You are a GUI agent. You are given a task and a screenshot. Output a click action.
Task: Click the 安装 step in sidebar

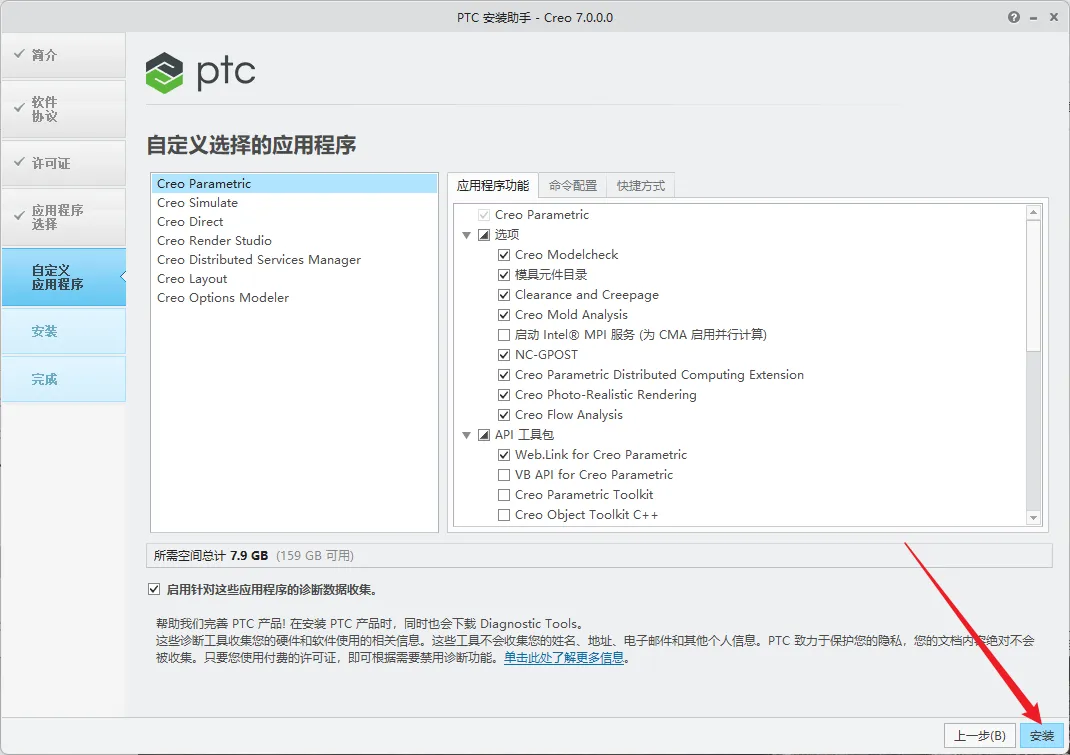point(63,331)
